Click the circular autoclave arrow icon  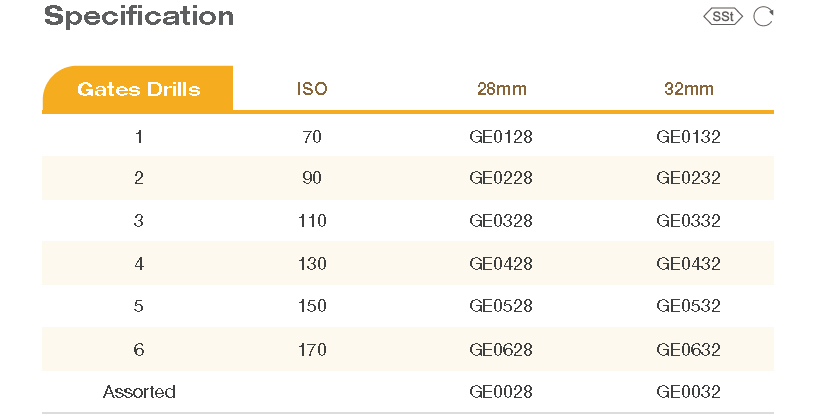[x=763, y=17]
